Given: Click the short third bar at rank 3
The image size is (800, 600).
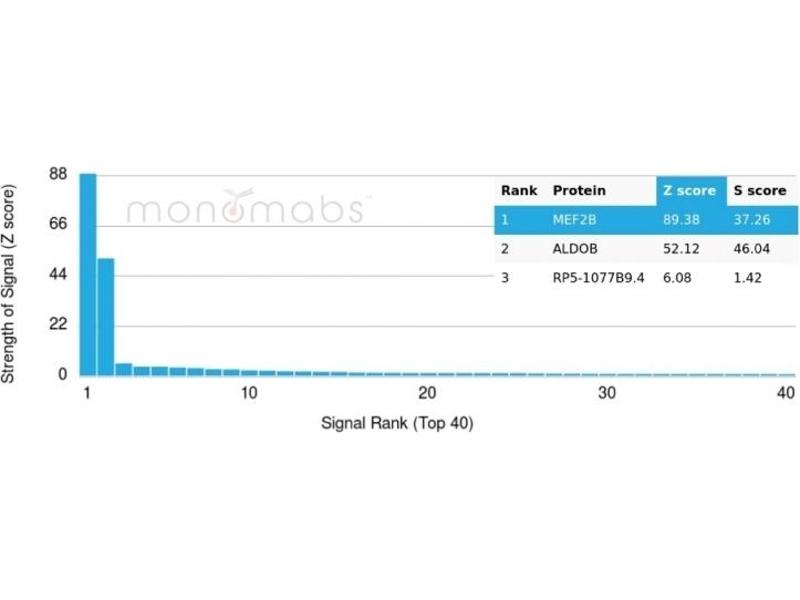Looking at the screenshot, I should click(124, 370).
